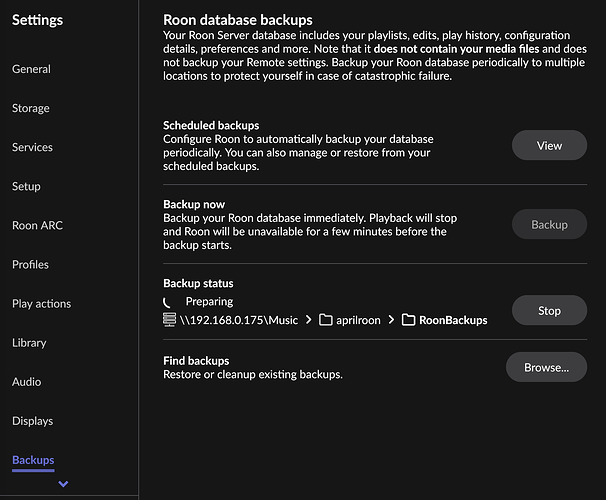The height and width of the screenshot is (500, 606).
Task: Open Play actions settings
Action: [x=41, y=304]
